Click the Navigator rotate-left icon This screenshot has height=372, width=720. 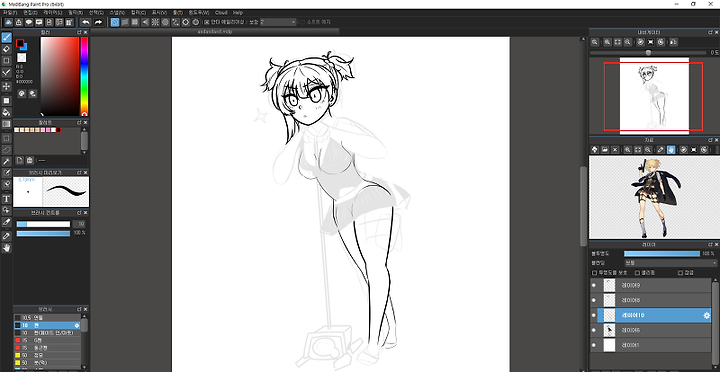pos(640,42)
